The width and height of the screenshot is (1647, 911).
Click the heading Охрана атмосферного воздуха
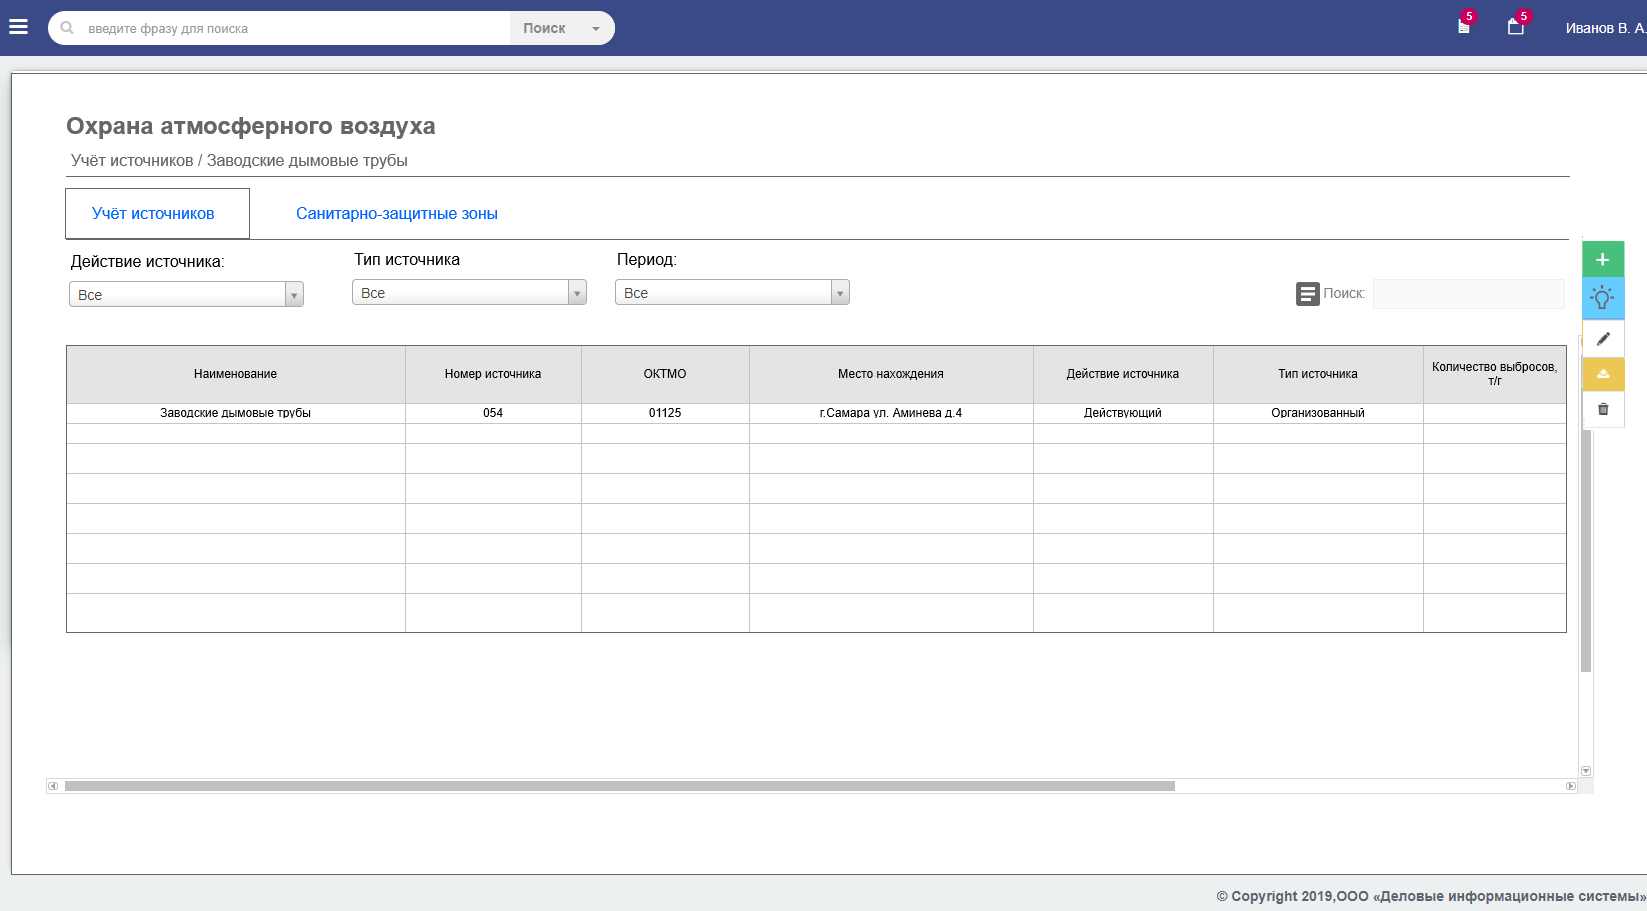click(x=251, y=126)
